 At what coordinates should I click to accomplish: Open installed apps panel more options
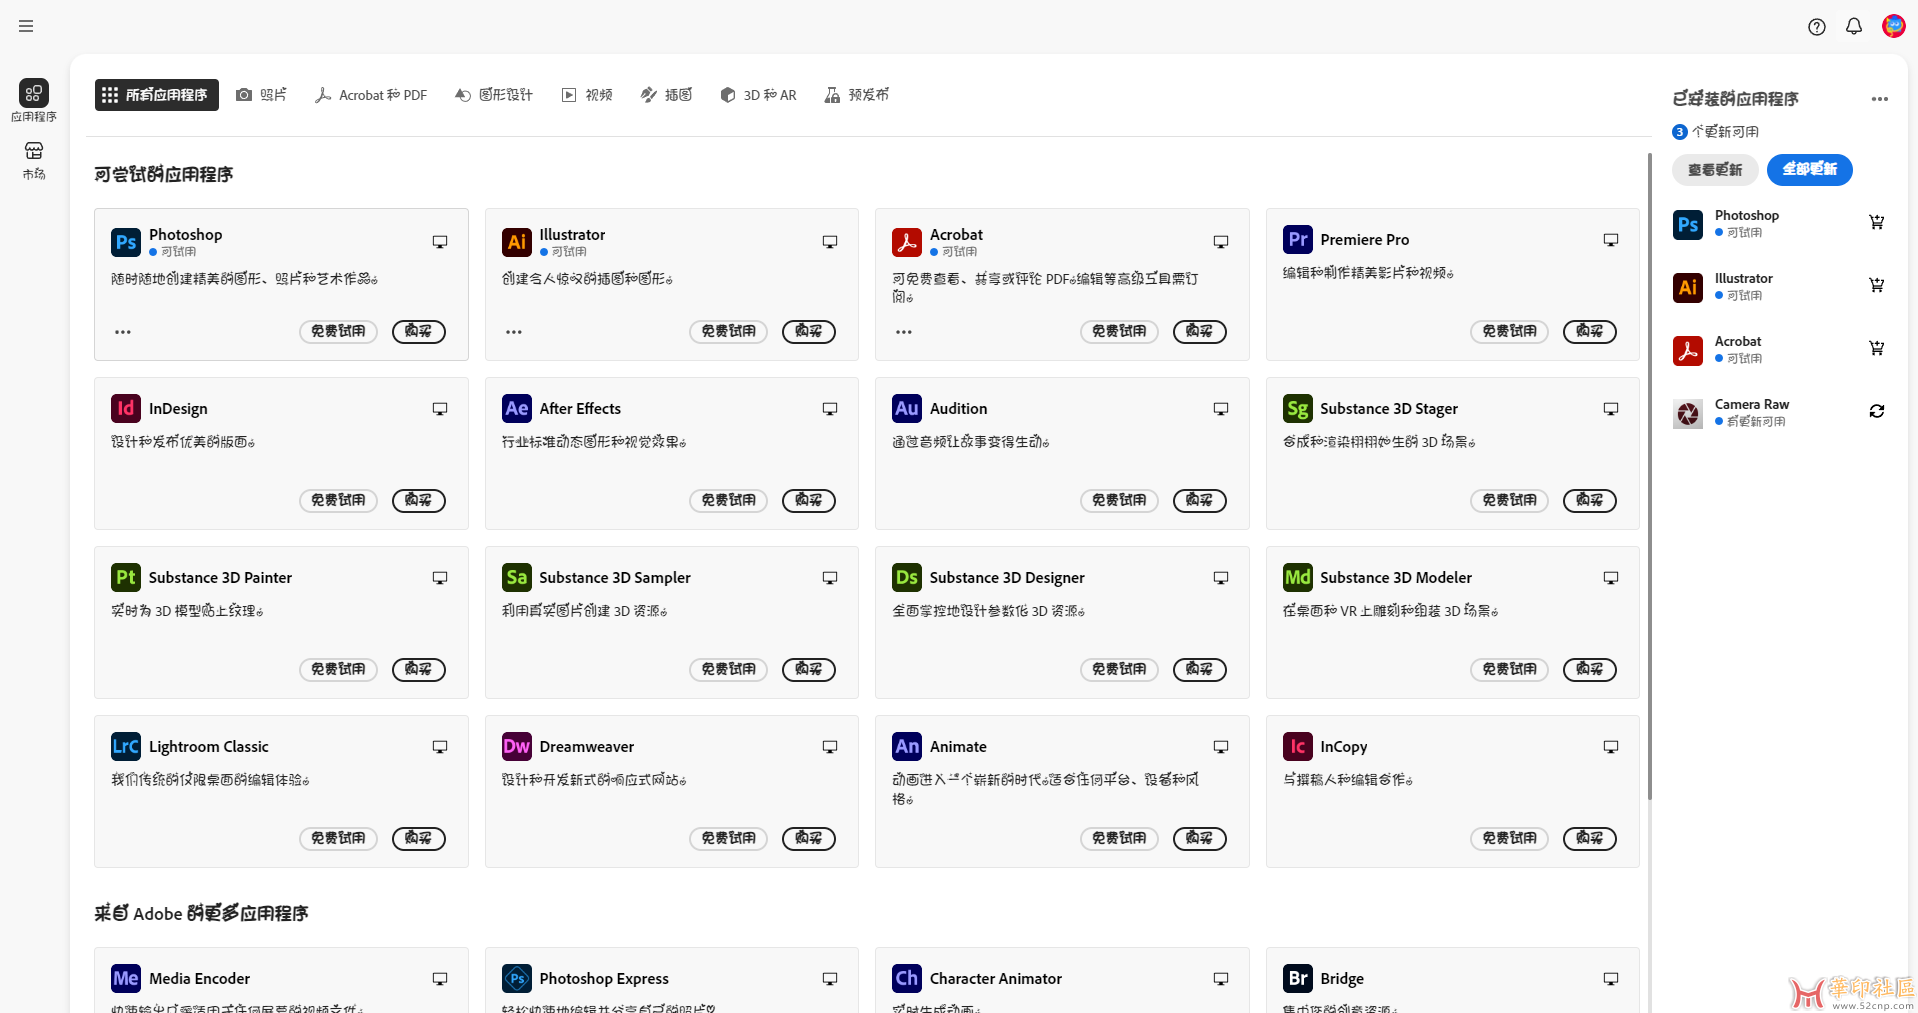pos(1880,99)
